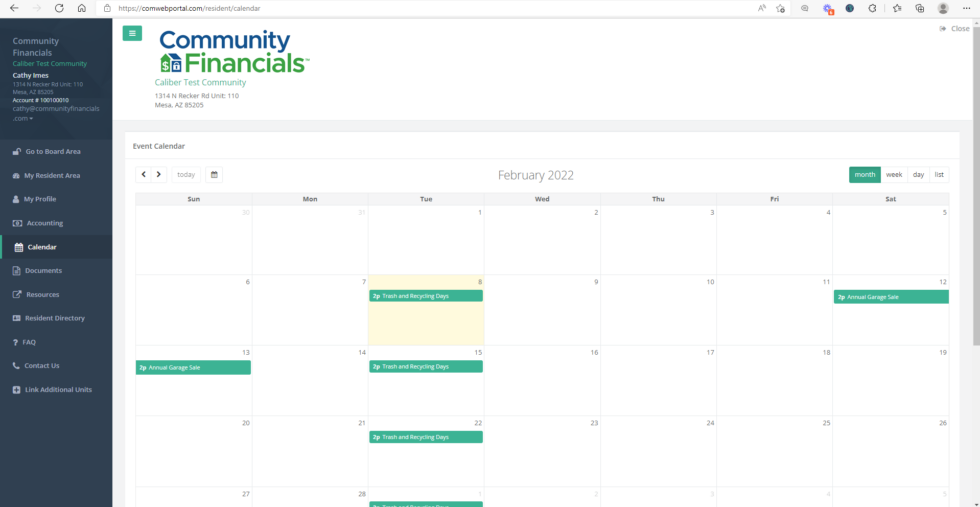Open Documents in the sidebar menu
Image resolution: width=980 pixels, height=507 pixels.
pos(43,270)
